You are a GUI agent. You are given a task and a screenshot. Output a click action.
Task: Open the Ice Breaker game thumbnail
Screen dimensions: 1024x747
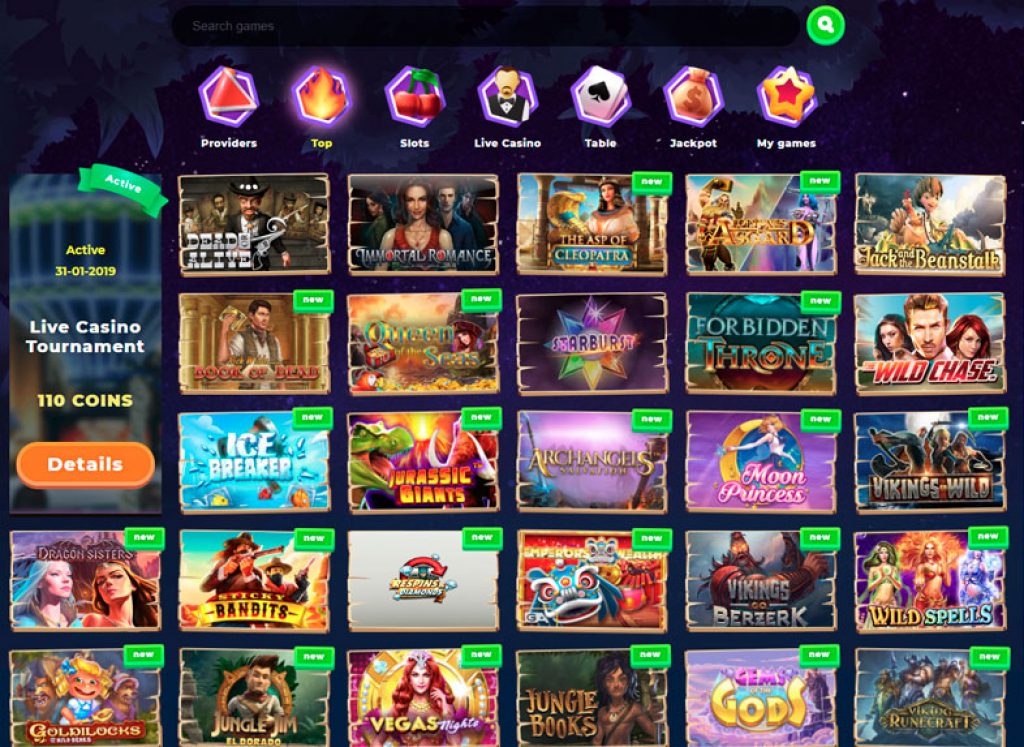(x=254, y=462)
